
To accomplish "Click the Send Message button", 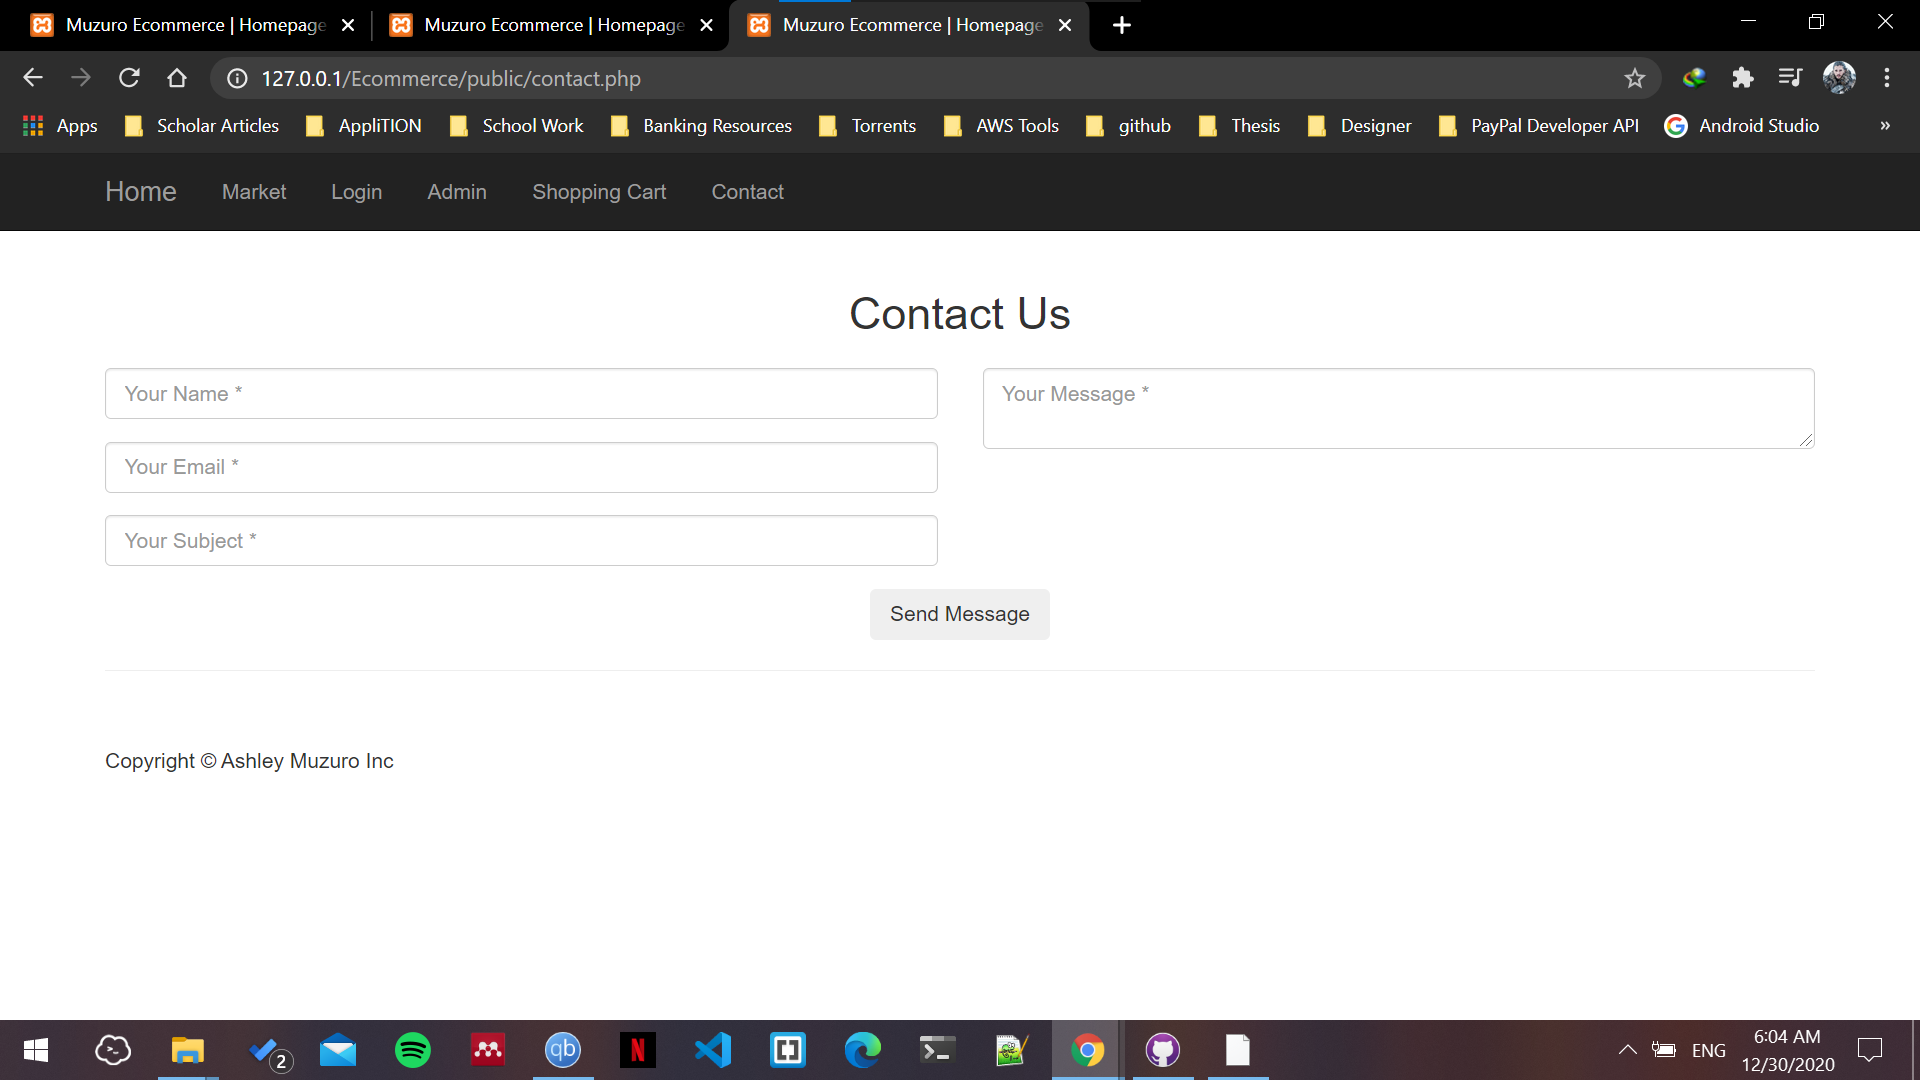I will point(959,614).
